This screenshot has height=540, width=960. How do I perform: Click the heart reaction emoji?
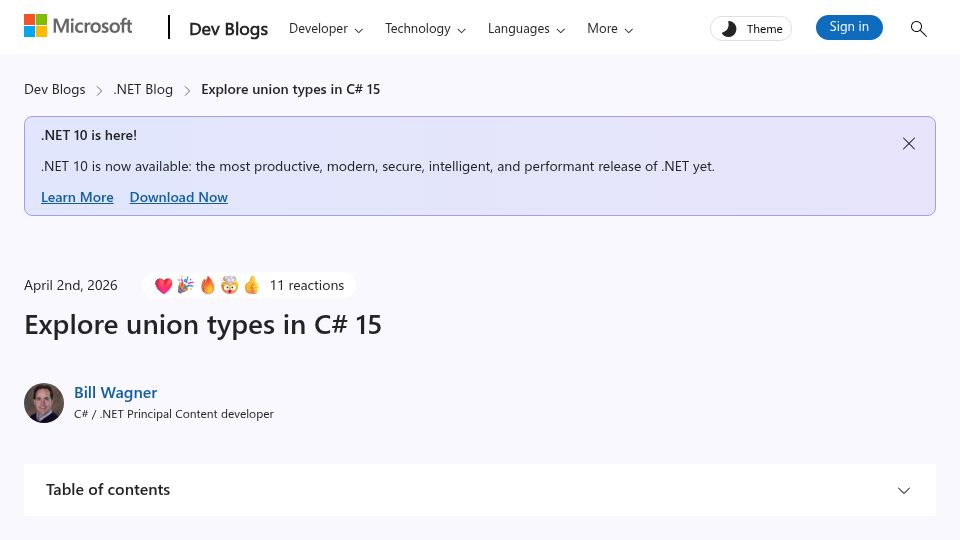163,285
